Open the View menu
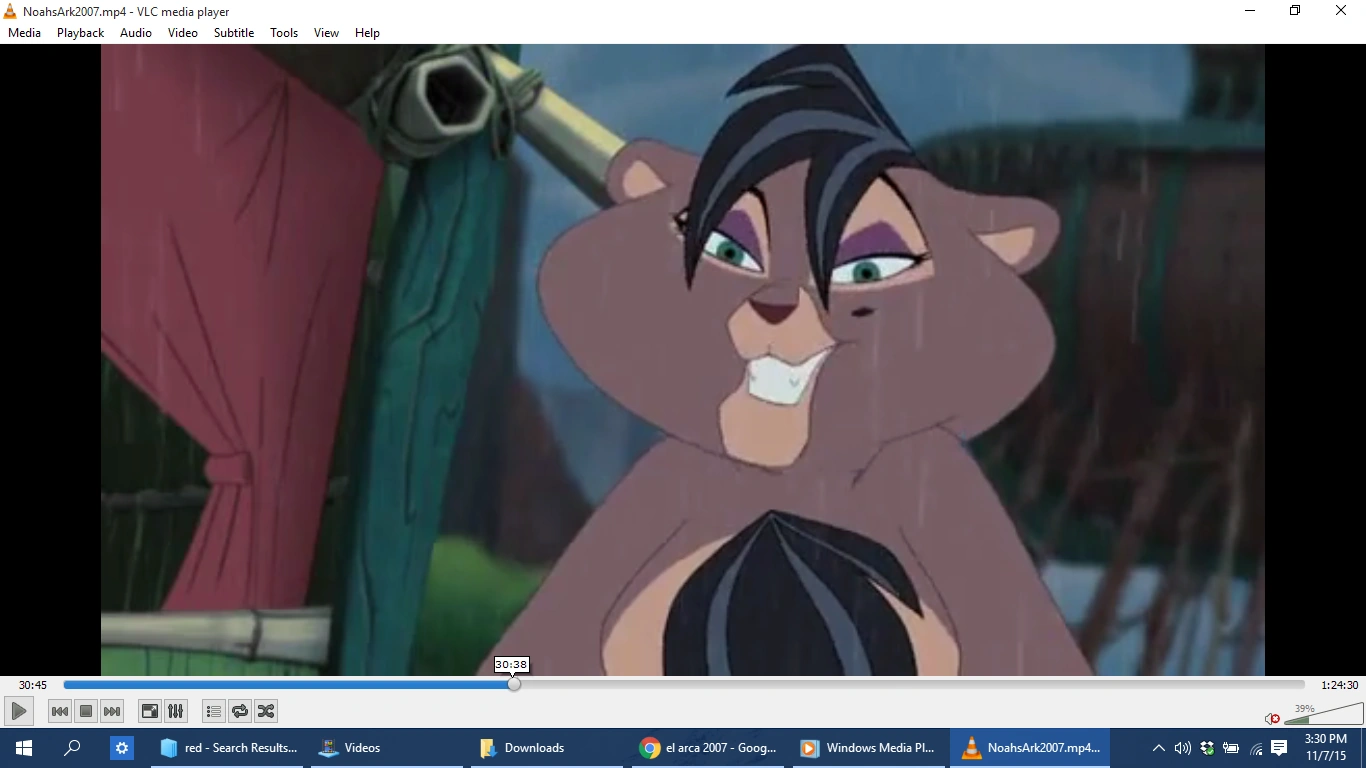The width and height of the screenshot is (1366, 768). pos(327,33)
